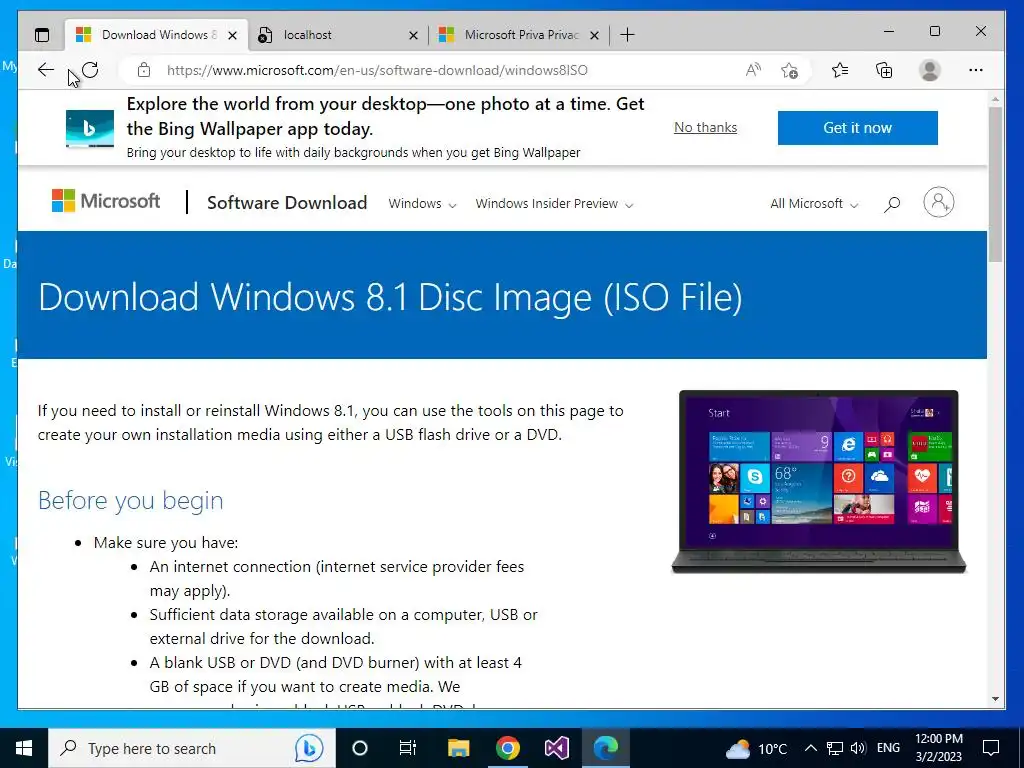Click the scrollbar down arrow

coord(995,699)
